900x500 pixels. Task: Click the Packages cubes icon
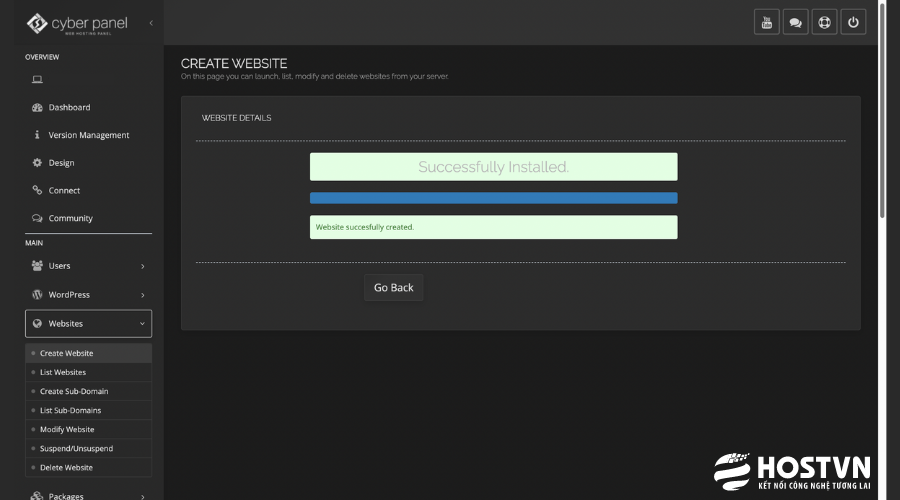[37, 496]
